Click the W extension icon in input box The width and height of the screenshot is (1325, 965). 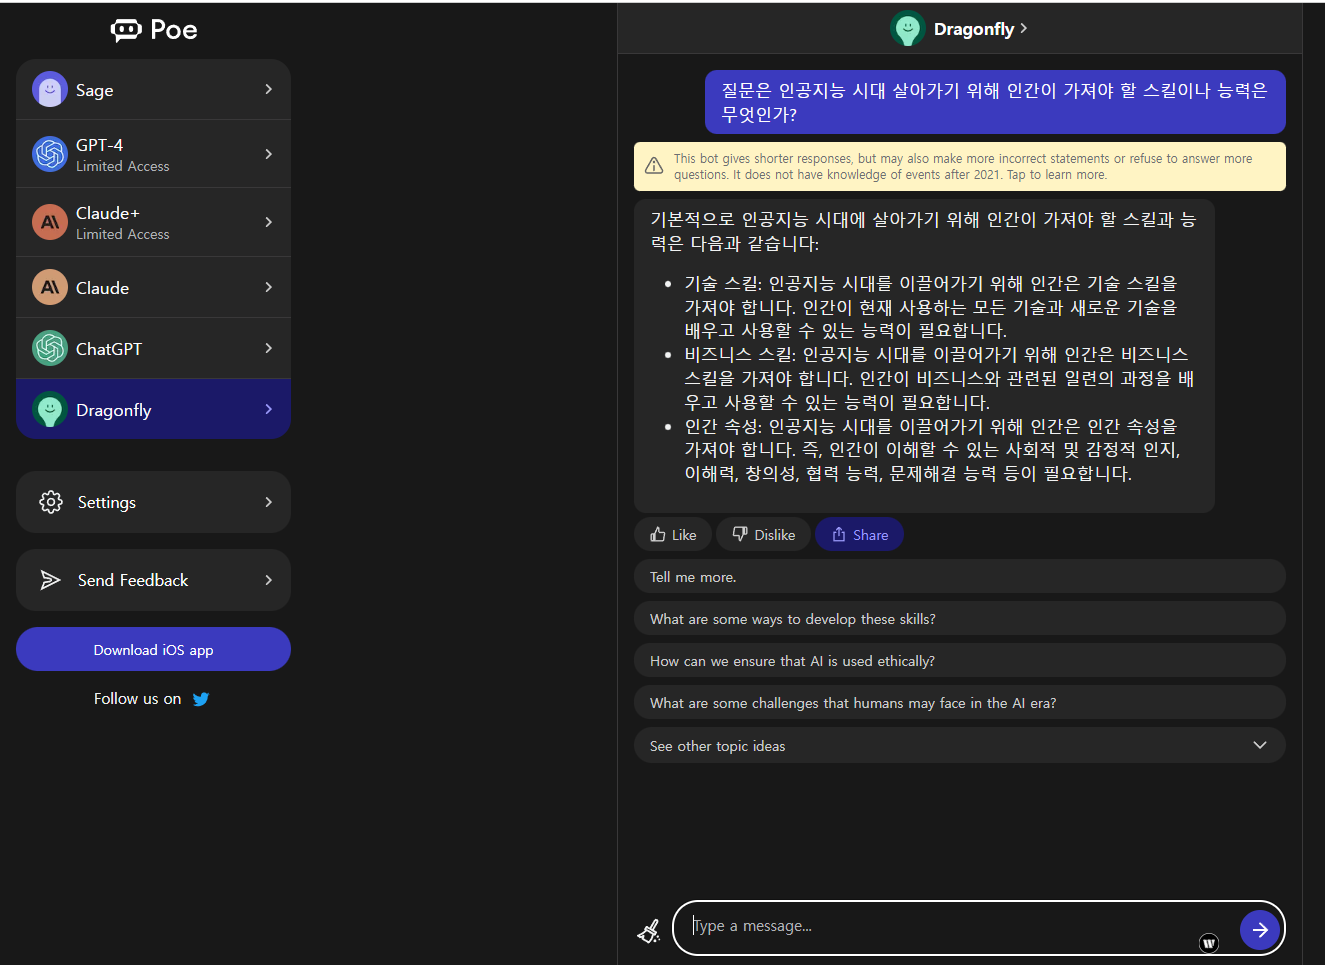[1209, 943]
